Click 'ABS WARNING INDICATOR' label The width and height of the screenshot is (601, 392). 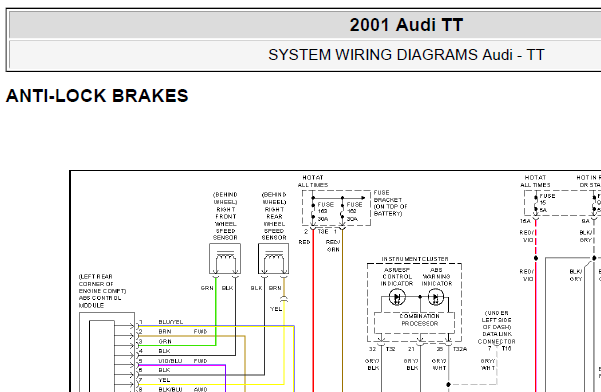coord(437,277)
